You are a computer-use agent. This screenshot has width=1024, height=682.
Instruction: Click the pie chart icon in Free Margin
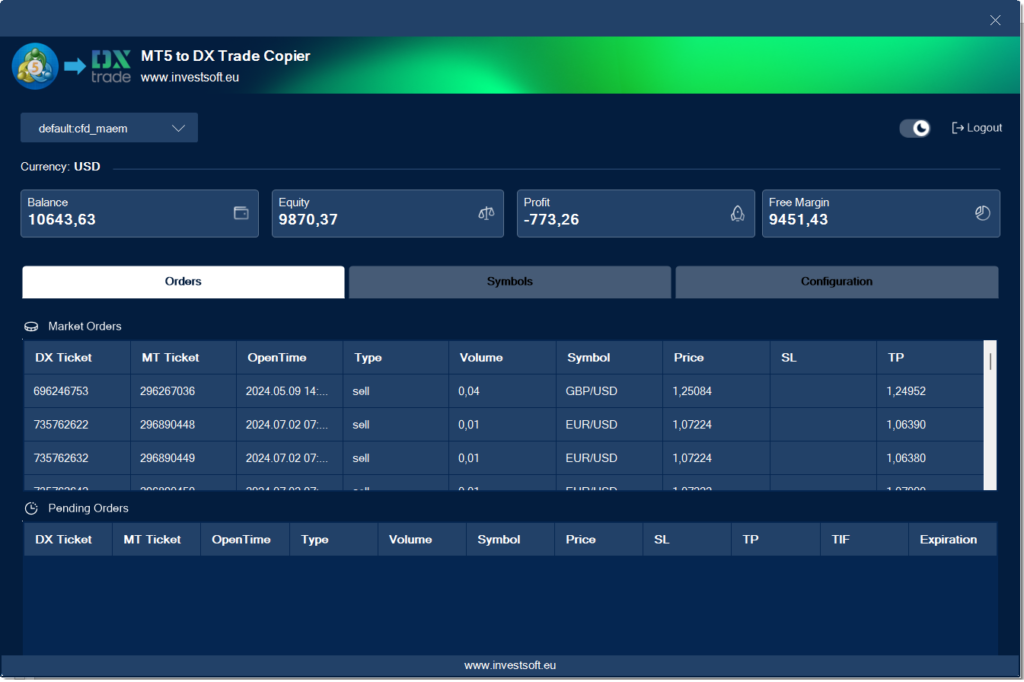tap(982, 213)
